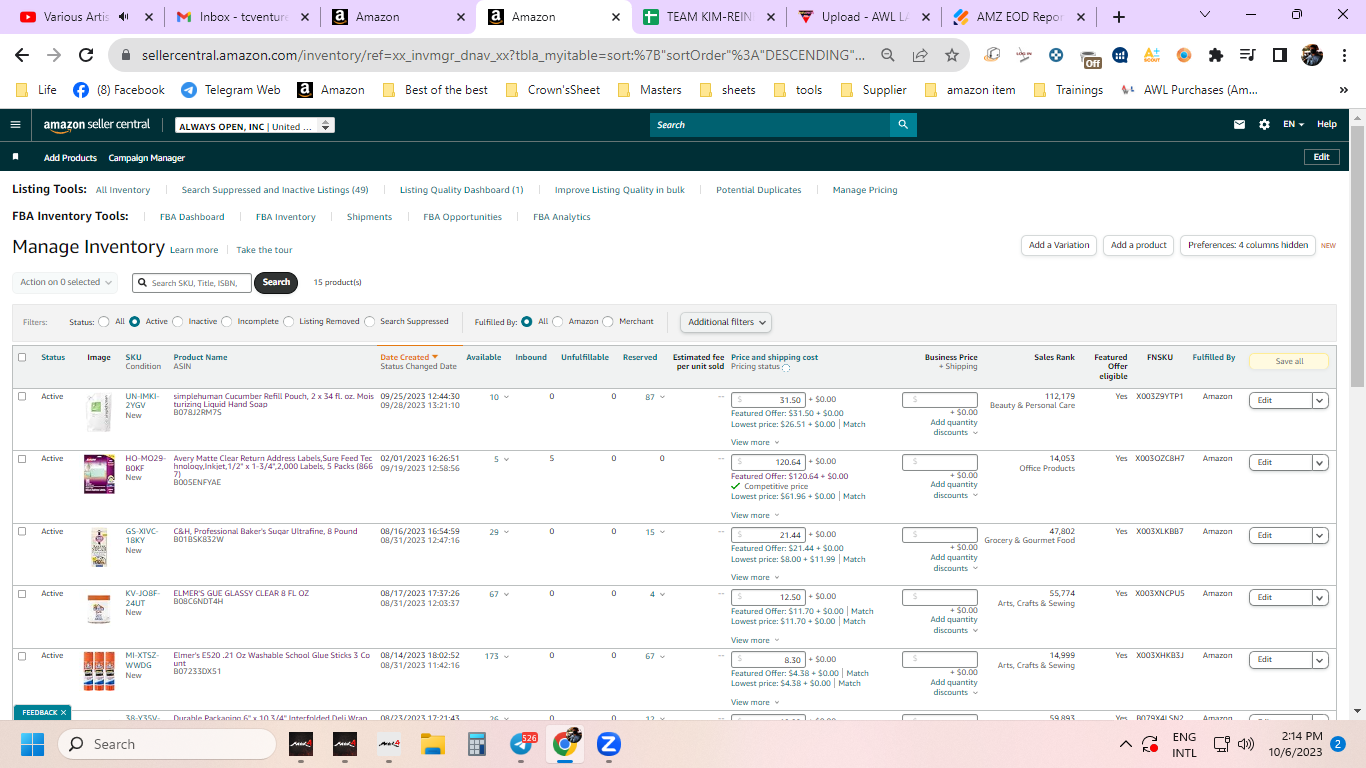Open Calculator from the taskbar
Screen dimensions: 1366x768
point(476,744)
